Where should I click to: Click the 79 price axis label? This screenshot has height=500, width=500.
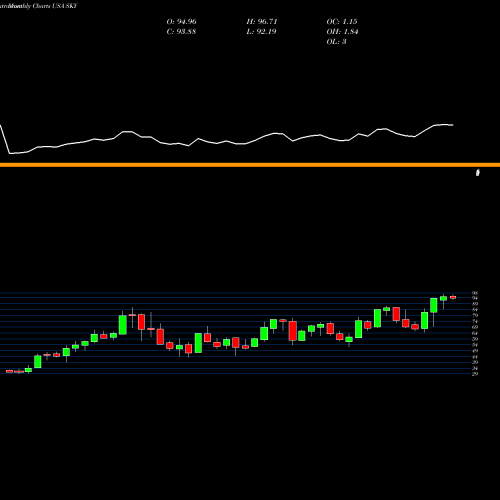475,315
